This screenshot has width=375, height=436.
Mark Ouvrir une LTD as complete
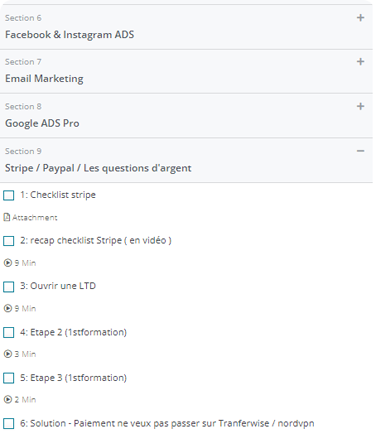(x=9, y=287)
